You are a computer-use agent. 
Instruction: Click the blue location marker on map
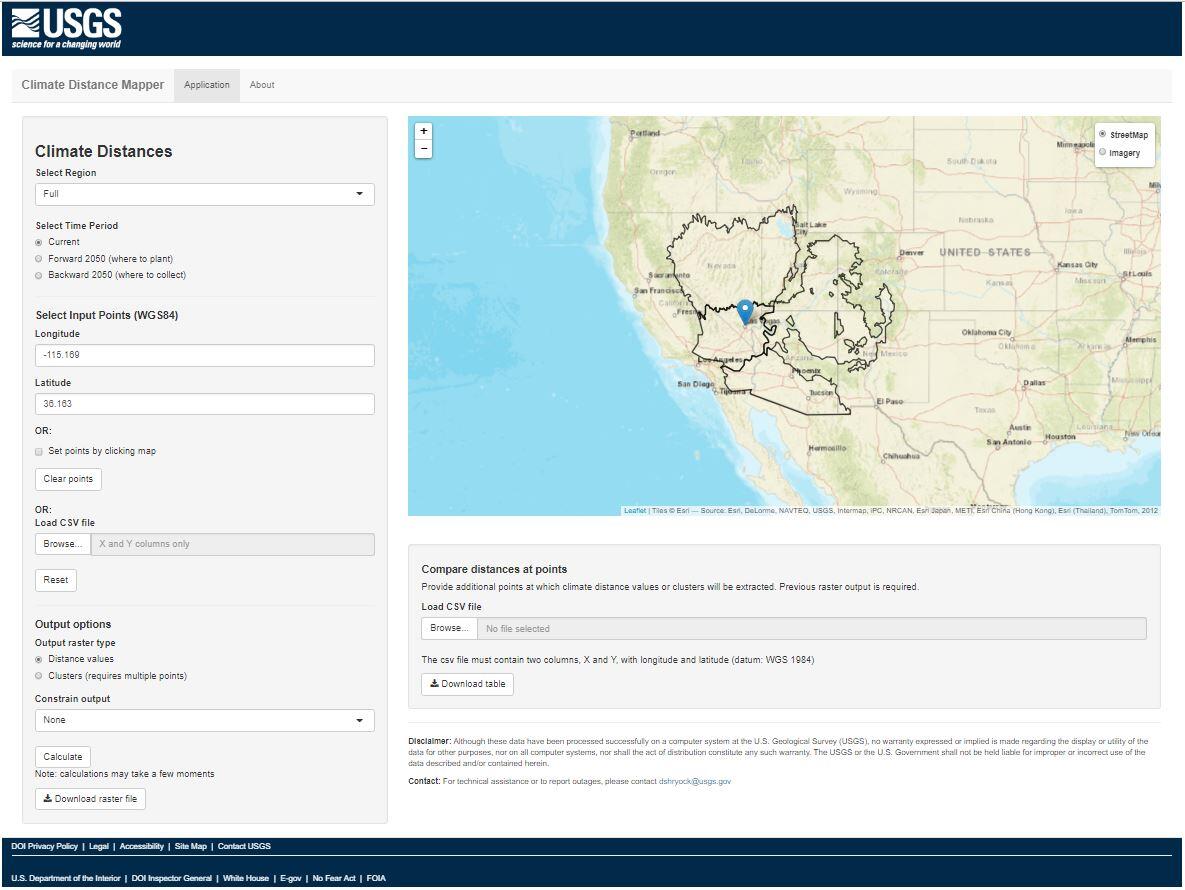click(745, 312)
